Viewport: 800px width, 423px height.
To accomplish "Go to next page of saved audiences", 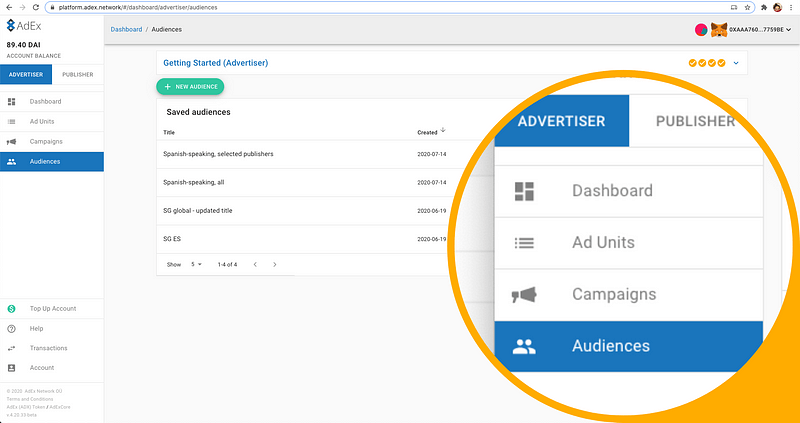I will click(x=274, y=264).
